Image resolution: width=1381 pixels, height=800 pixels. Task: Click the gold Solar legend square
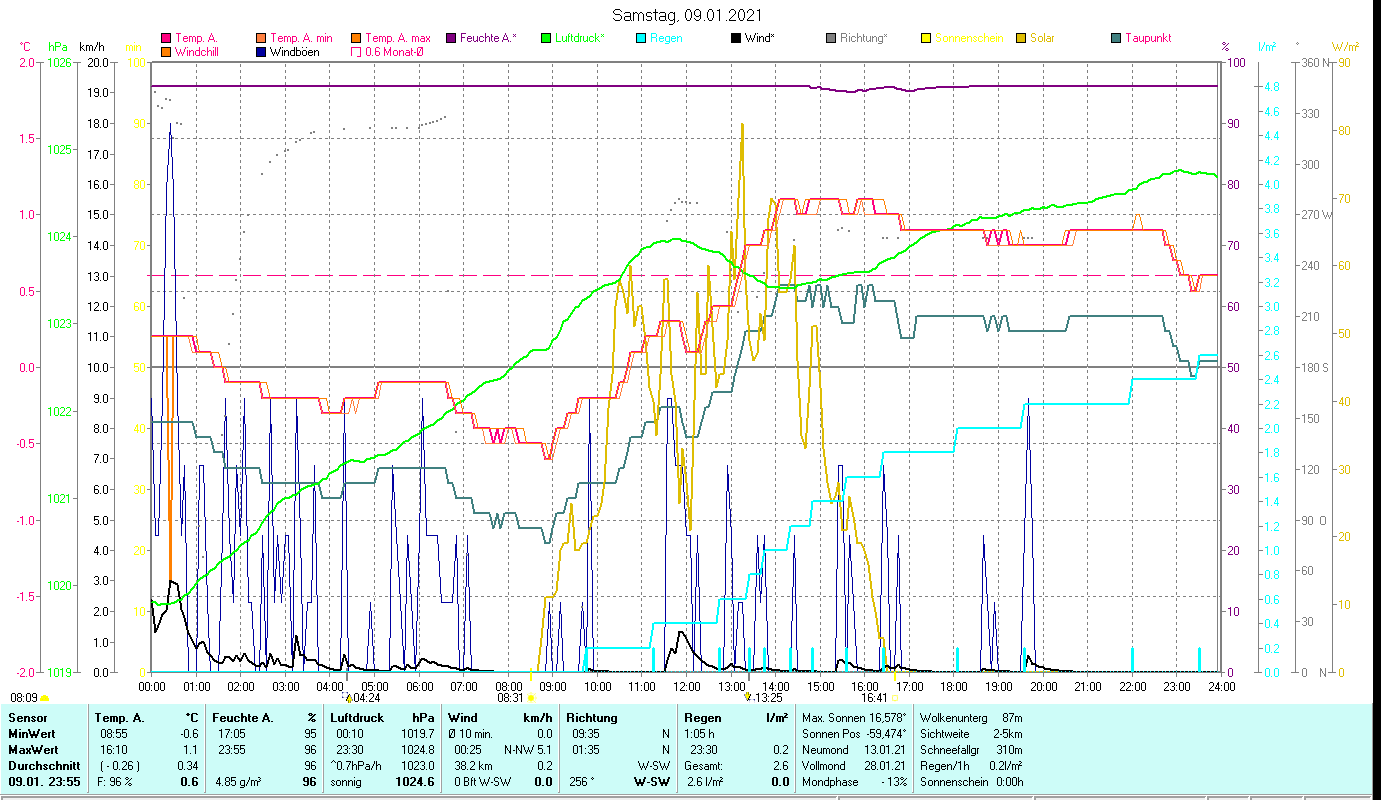click(x=1021, y=38)
